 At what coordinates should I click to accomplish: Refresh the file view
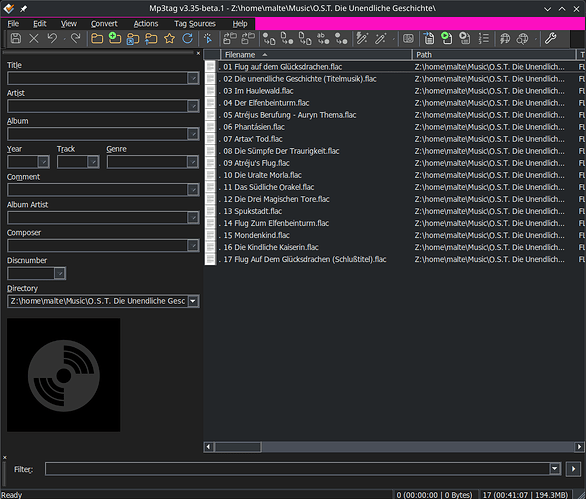click(x=188, y=38)
